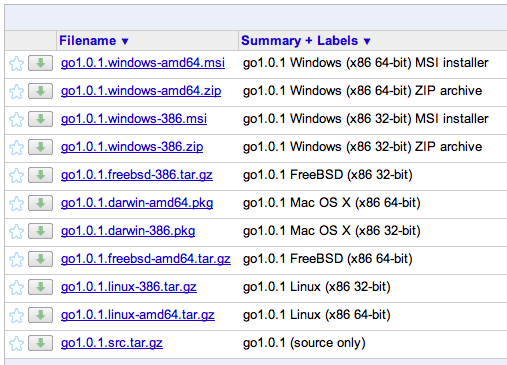Star the go1.0.1.windows-386.zip download
This screenshot has width=507, height=365.
coord(16,147)
